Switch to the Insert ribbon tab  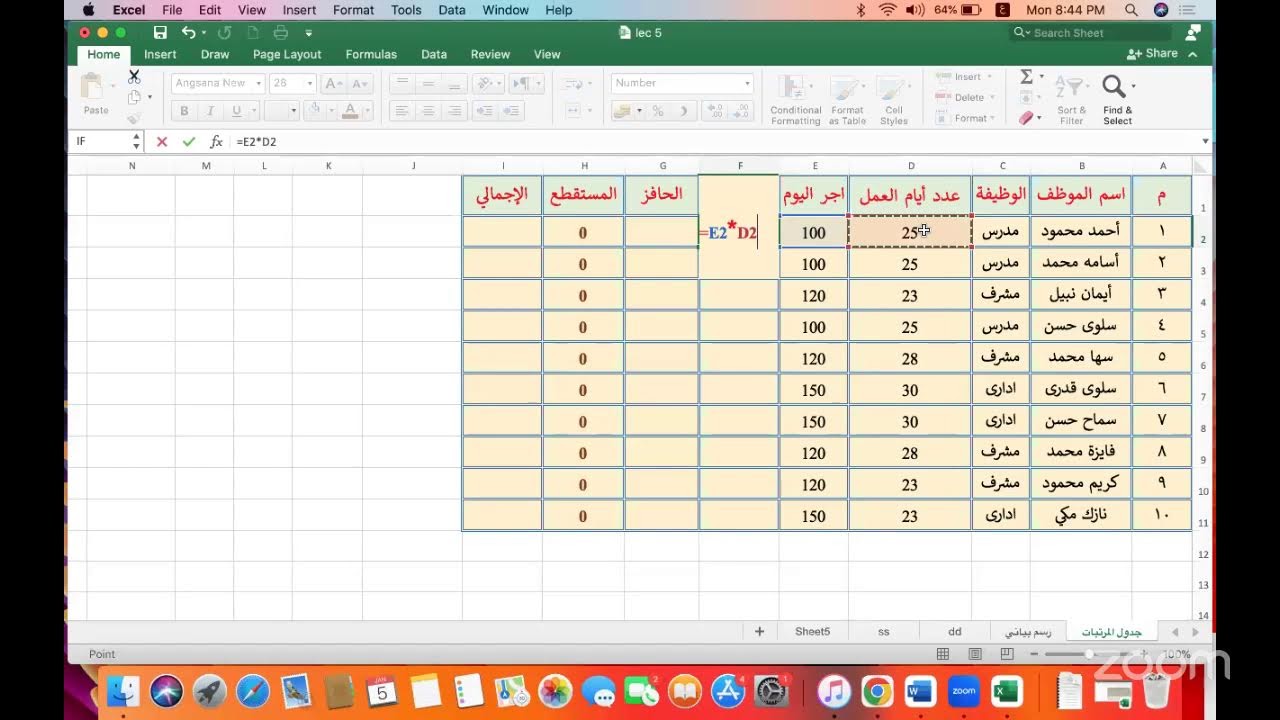160,54
